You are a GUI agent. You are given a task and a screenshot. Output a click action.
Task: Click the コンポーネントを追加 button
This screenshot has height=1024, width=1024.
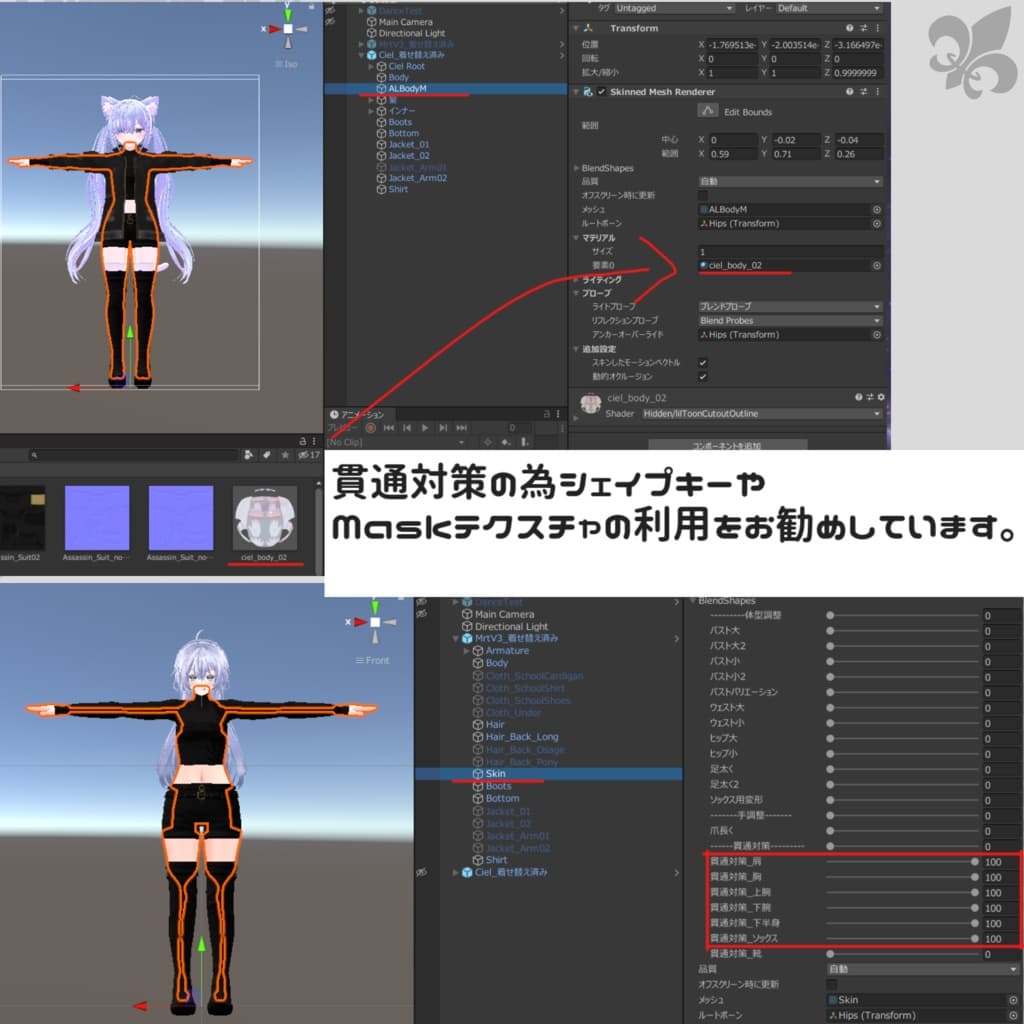728,445
